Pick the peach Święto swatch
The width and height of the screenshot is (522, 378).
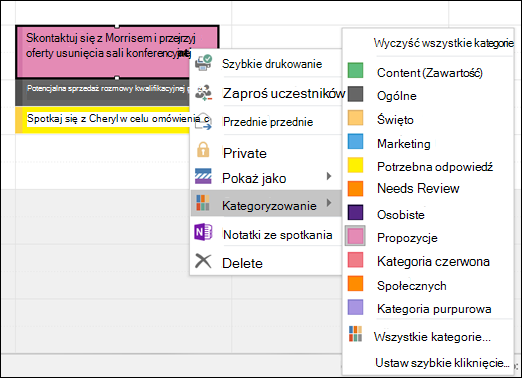pos(355,118)
